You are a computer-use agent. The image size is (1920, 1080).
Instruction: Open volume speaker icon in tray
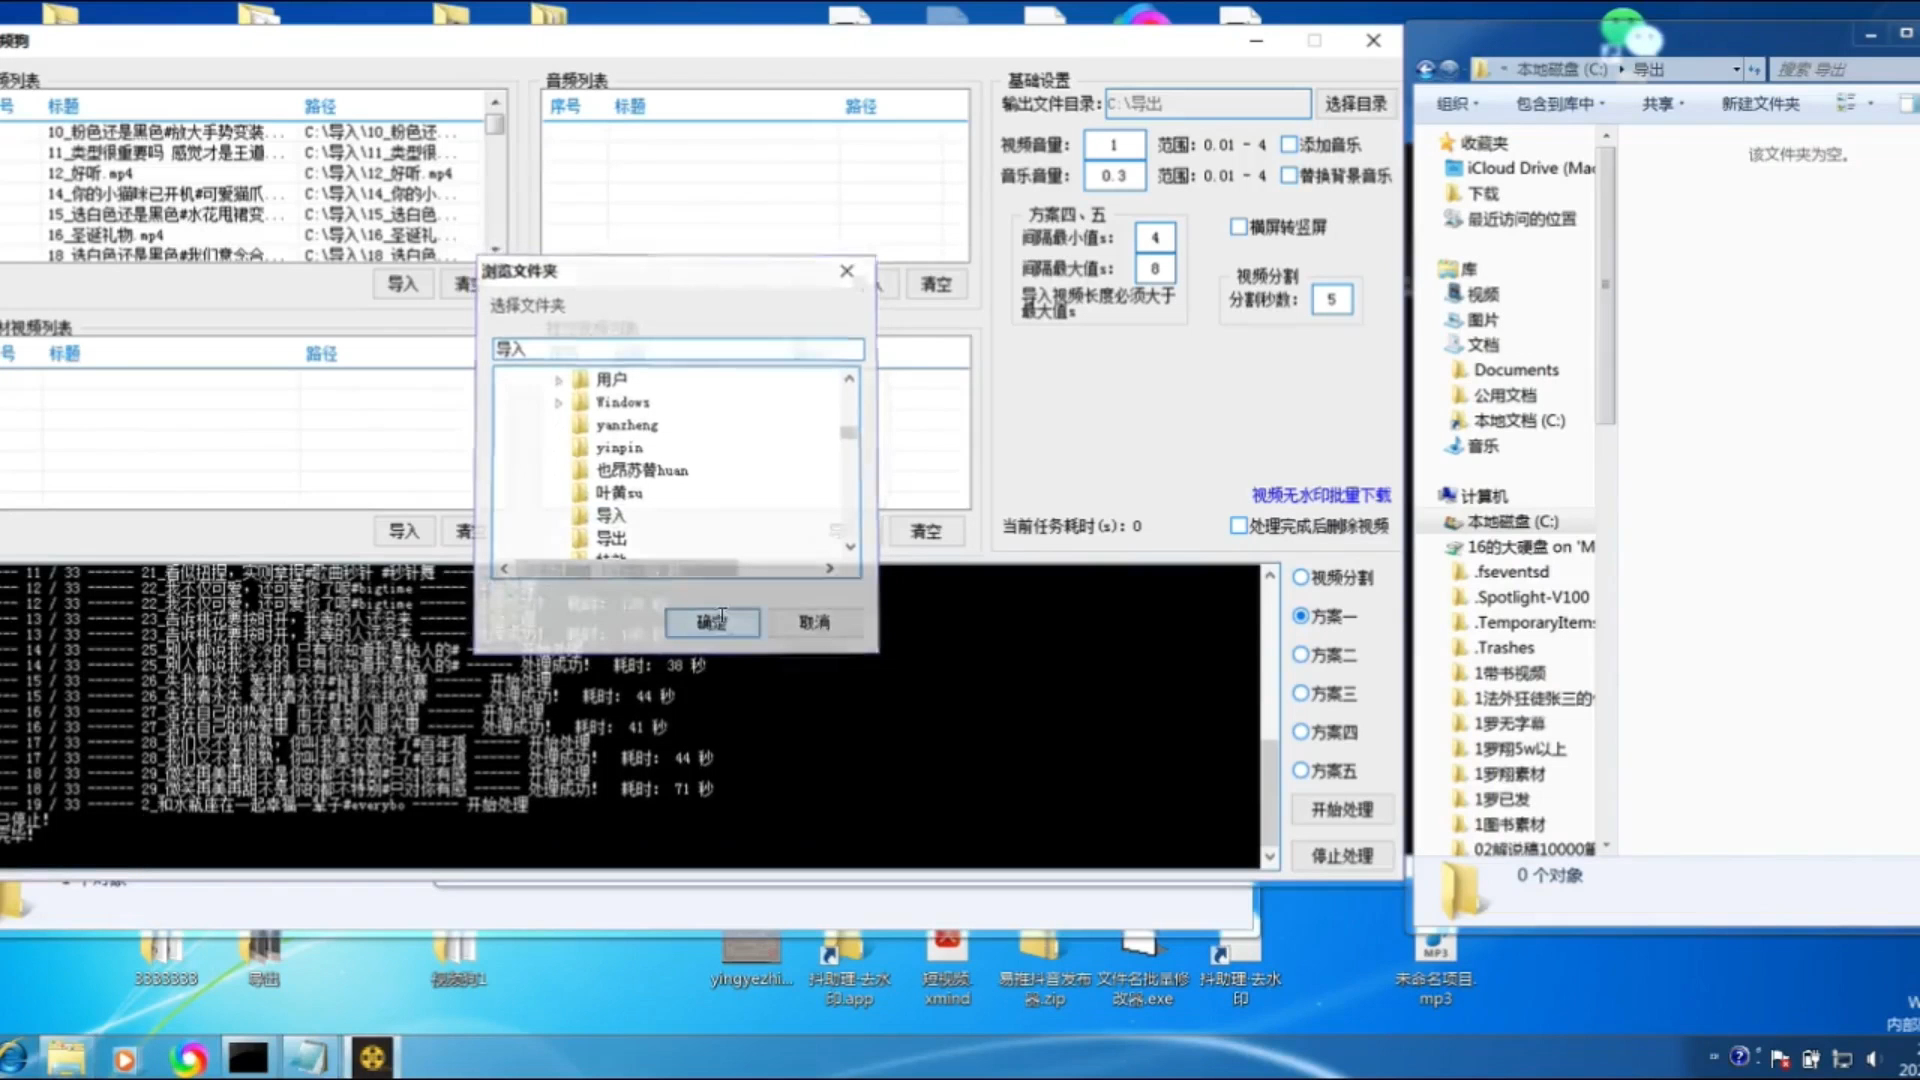click(1873, 1058)
